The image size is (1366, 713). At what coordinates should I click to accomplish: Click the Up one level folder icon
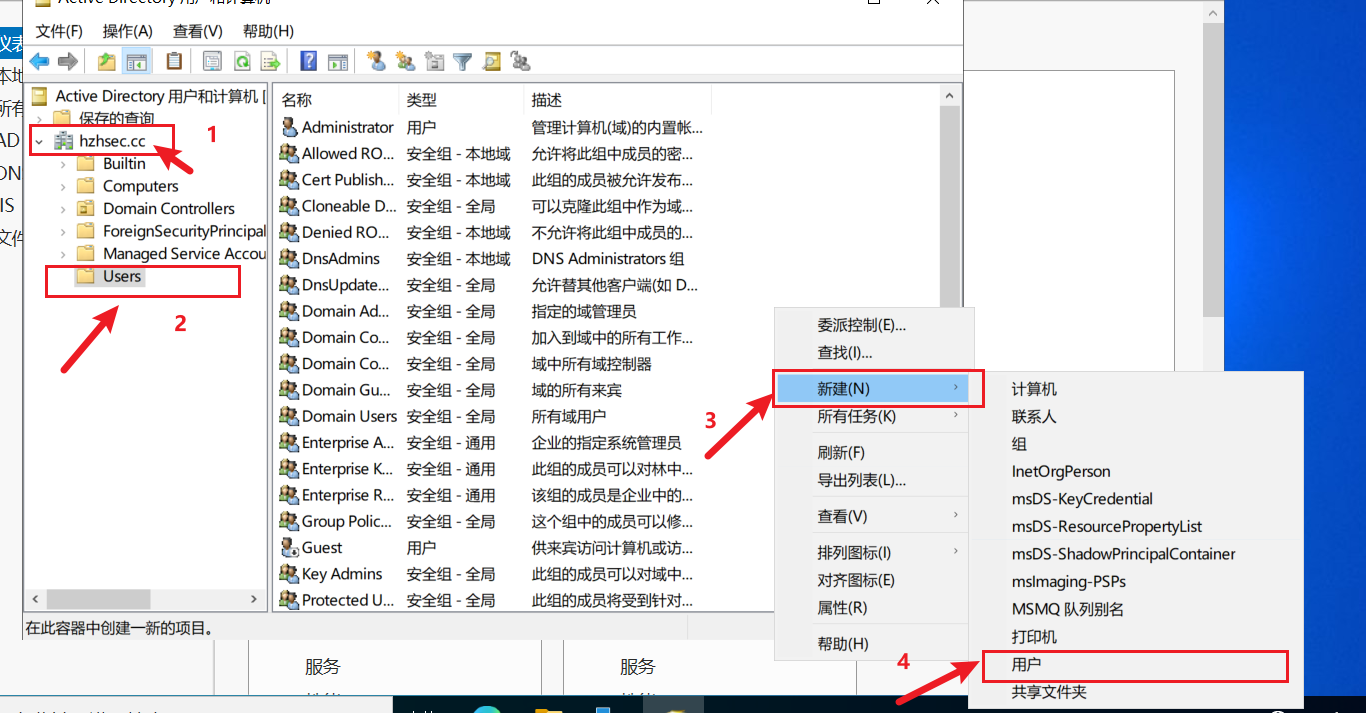[107, 62]
